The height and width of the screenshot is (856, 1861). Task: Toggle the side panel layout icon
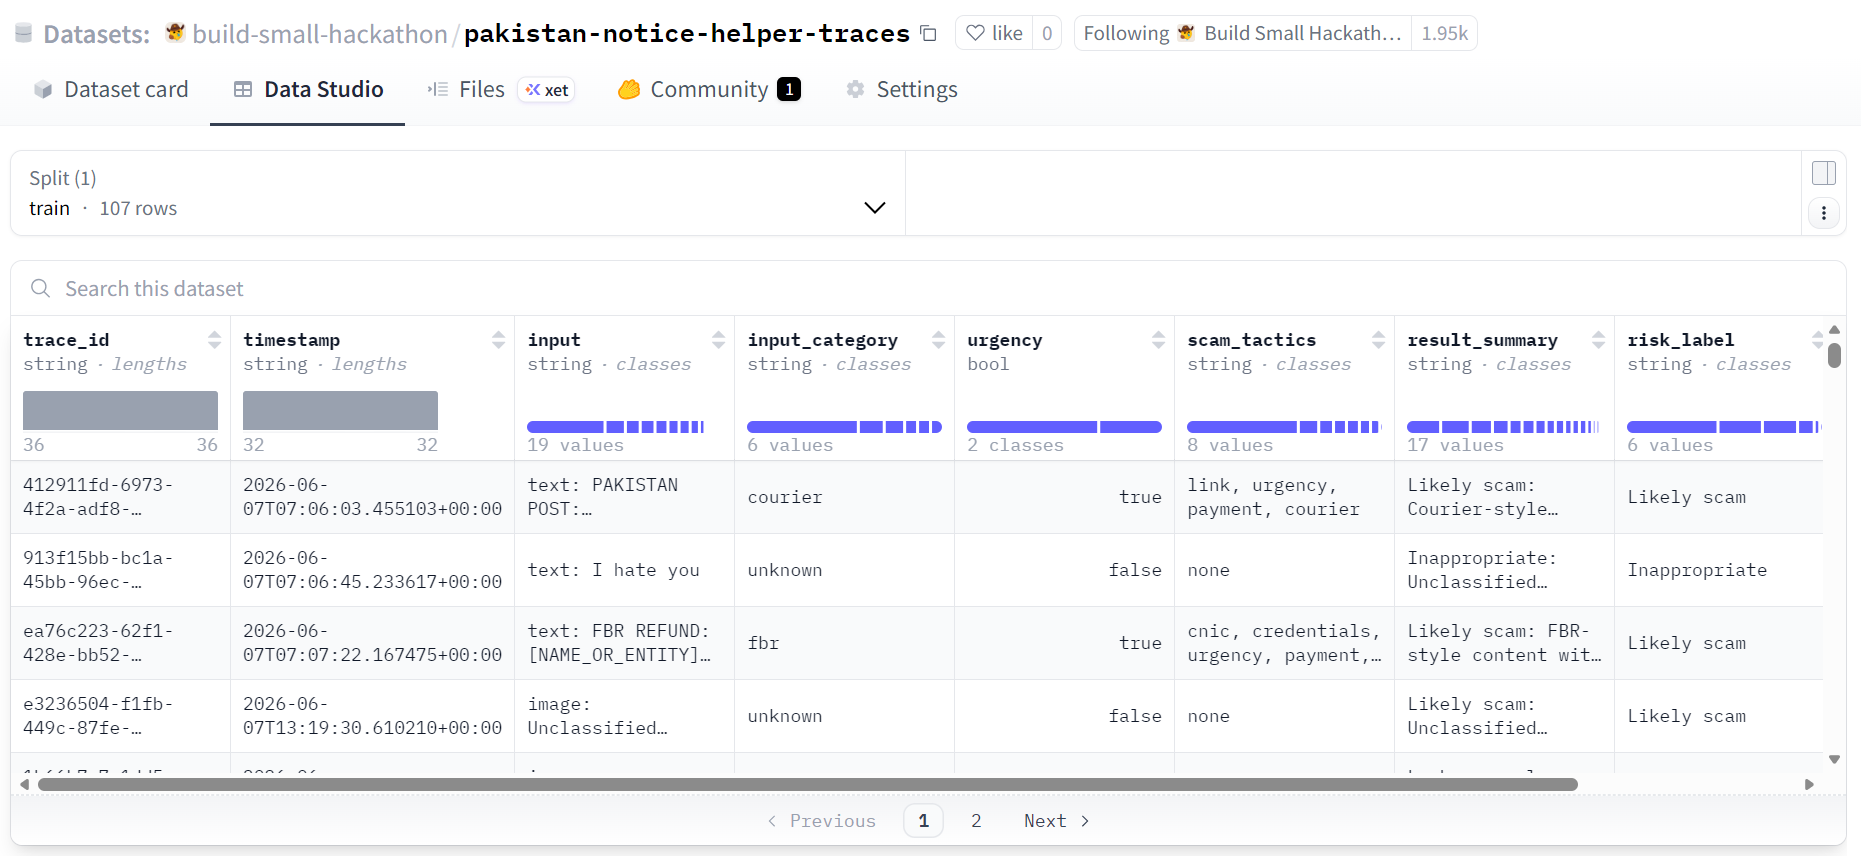[1824, 173]
